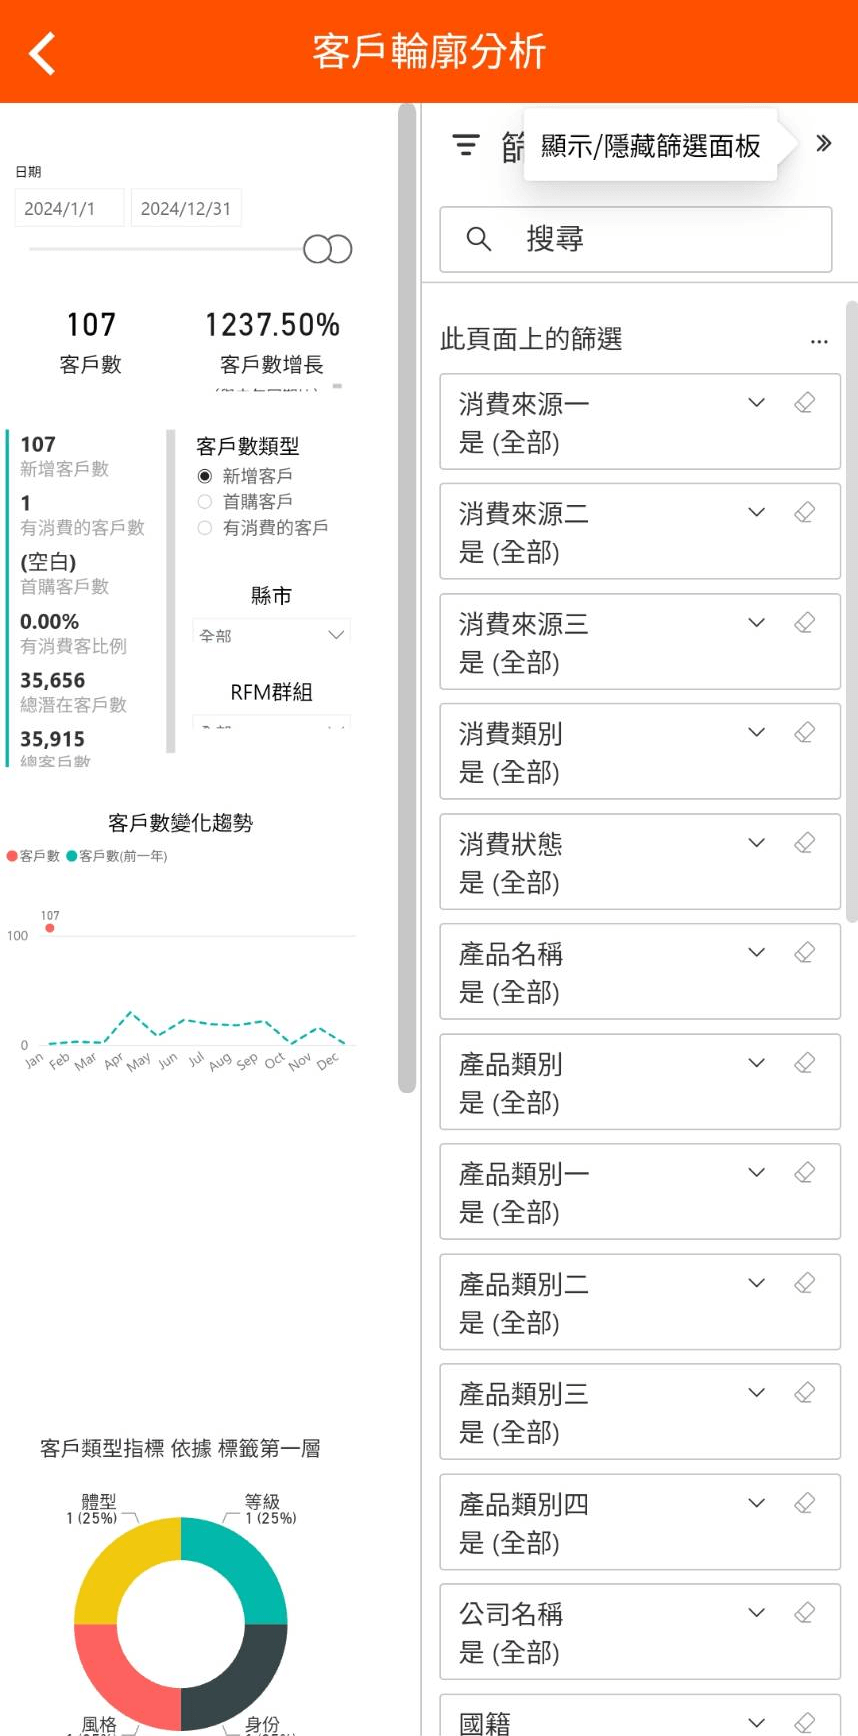Screen dimensions: 858x1736
Task: Click the 1237.50% 客戶數增長 card
Action: tap(272, 341)
